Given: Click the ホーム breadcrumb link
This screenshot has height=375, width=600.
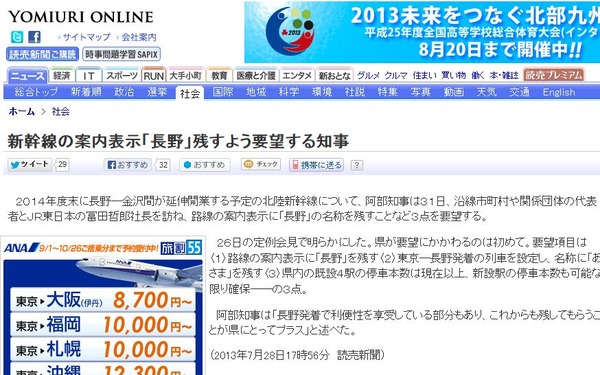Looking at the screenshot, I should coord(21,111).
